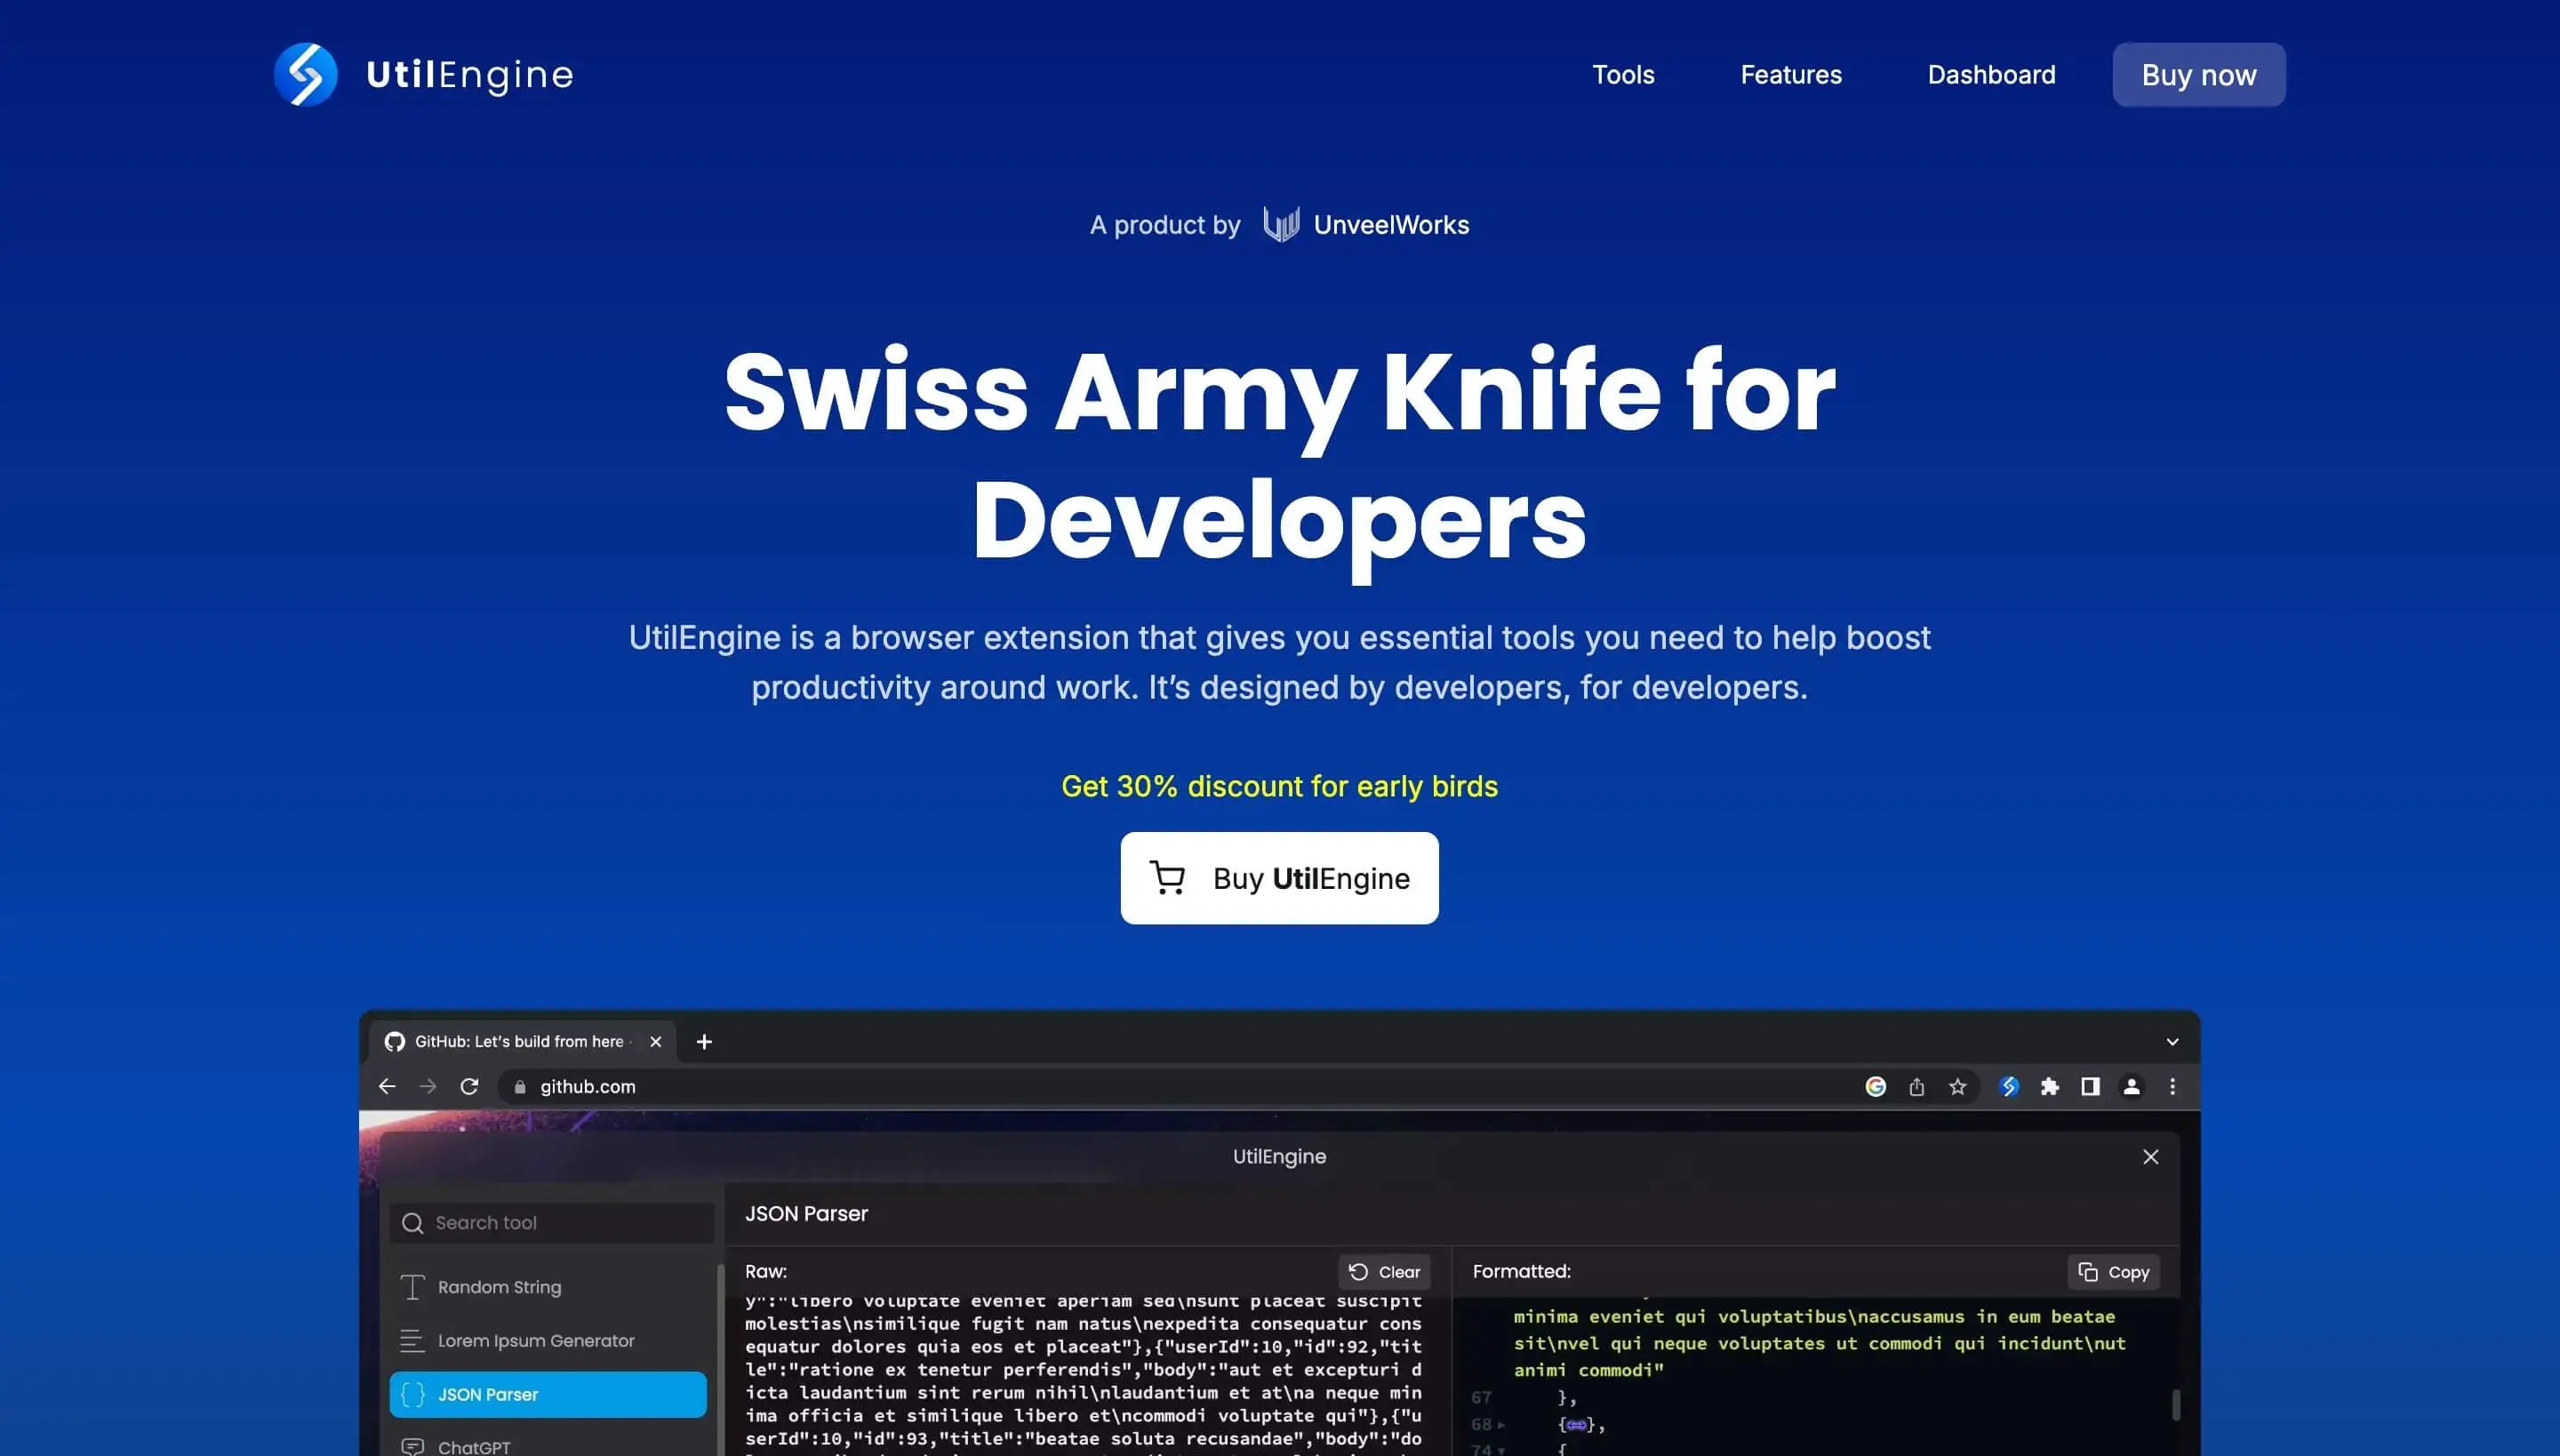
Task: Open the tab search chevron dropdown
Action: click(x=2172, y=1041)
